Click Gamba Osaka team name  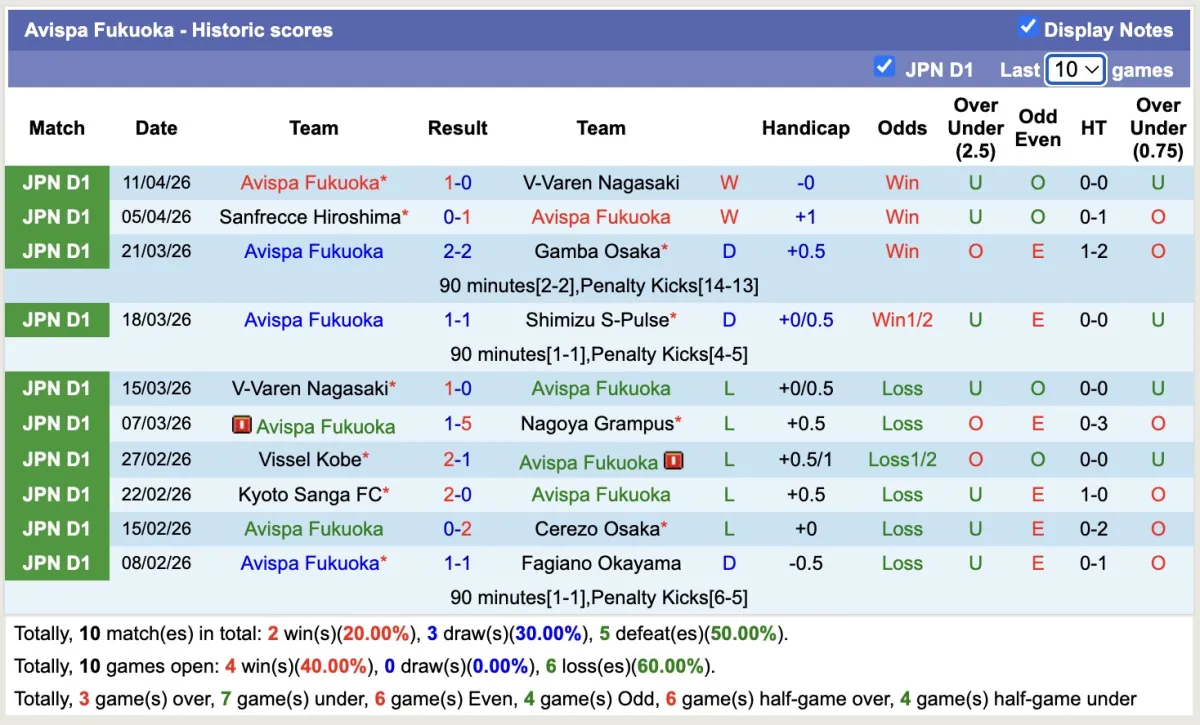click(597, 251)
